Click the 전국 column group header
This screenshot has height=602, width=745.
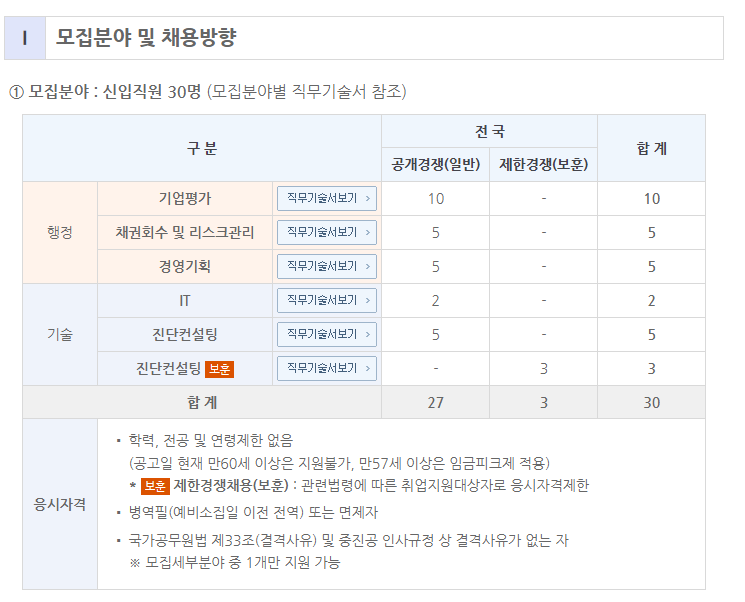(489, 131)
